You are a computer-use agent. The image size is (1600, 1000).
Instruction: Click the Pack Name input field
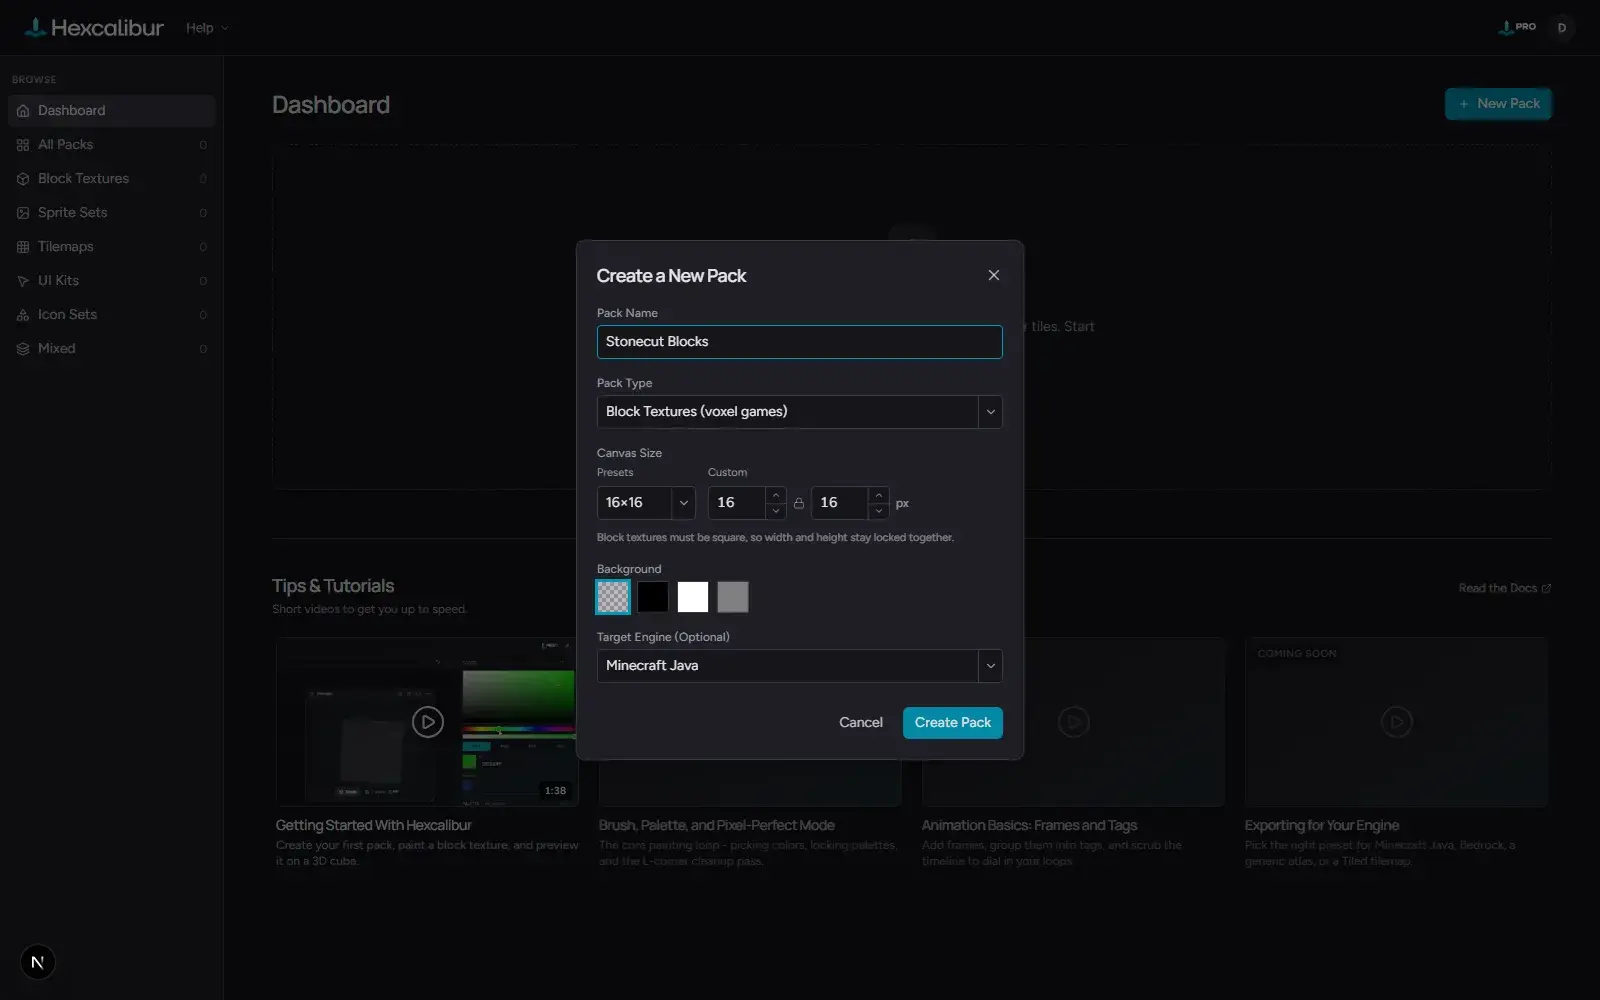[x=799, y=342]
